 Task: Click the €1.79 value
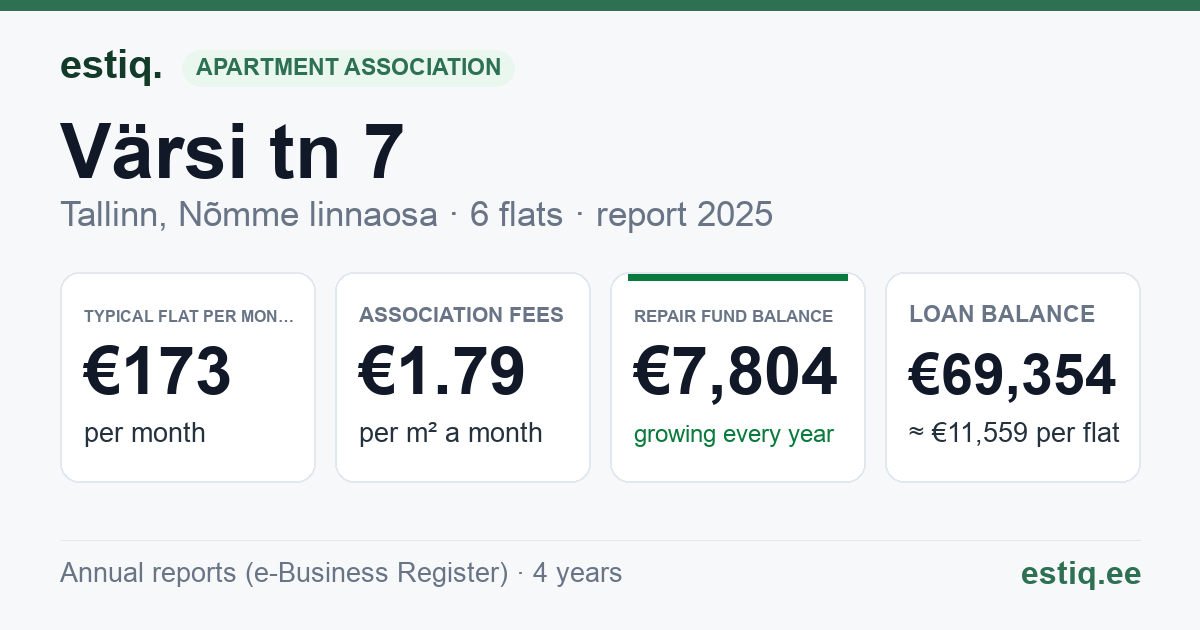coord(442,371)
